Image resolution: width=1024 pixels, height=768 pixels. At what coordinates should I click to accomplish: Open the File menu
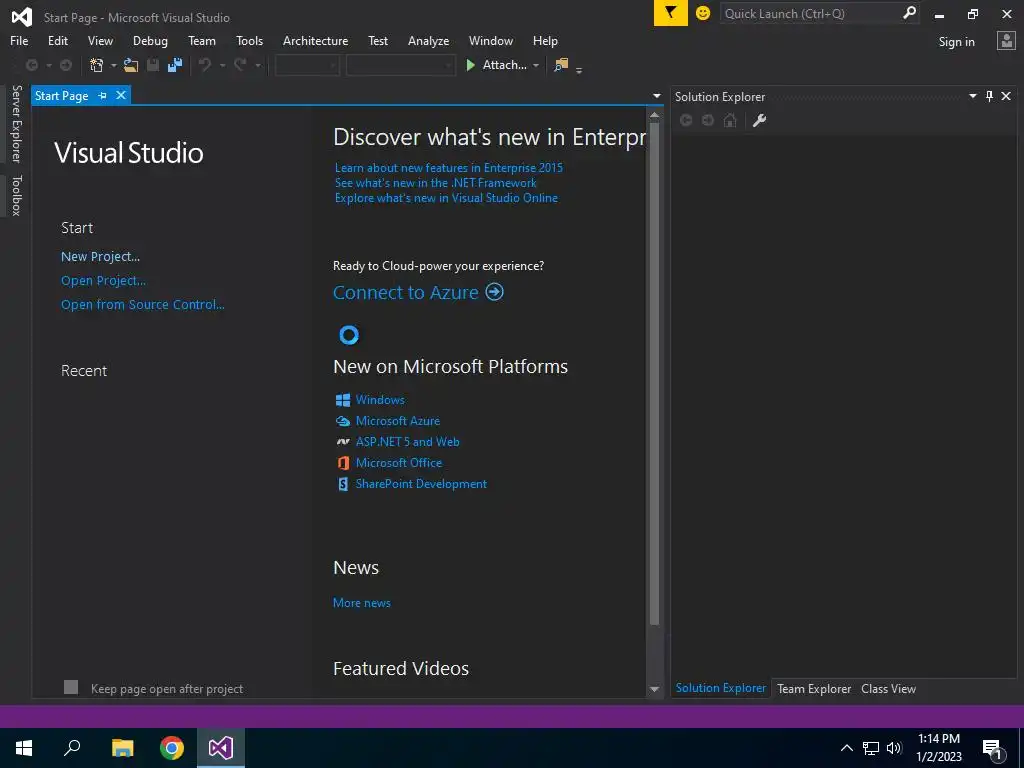coord(19,40)
